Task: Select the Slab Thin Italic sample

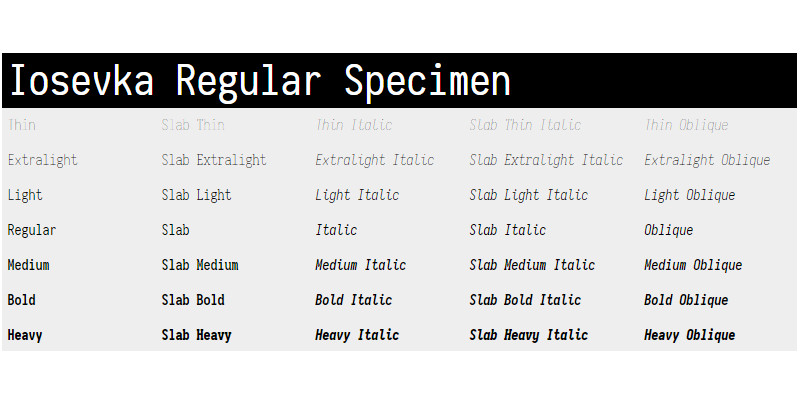Action: [525, 125]
